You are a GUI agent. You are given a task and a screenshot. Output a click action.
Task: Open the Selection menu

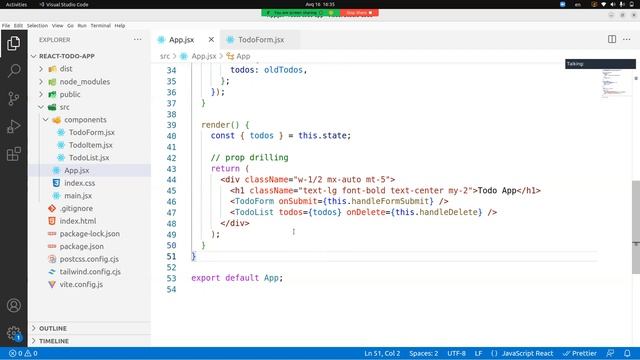[x=38, y=25]
